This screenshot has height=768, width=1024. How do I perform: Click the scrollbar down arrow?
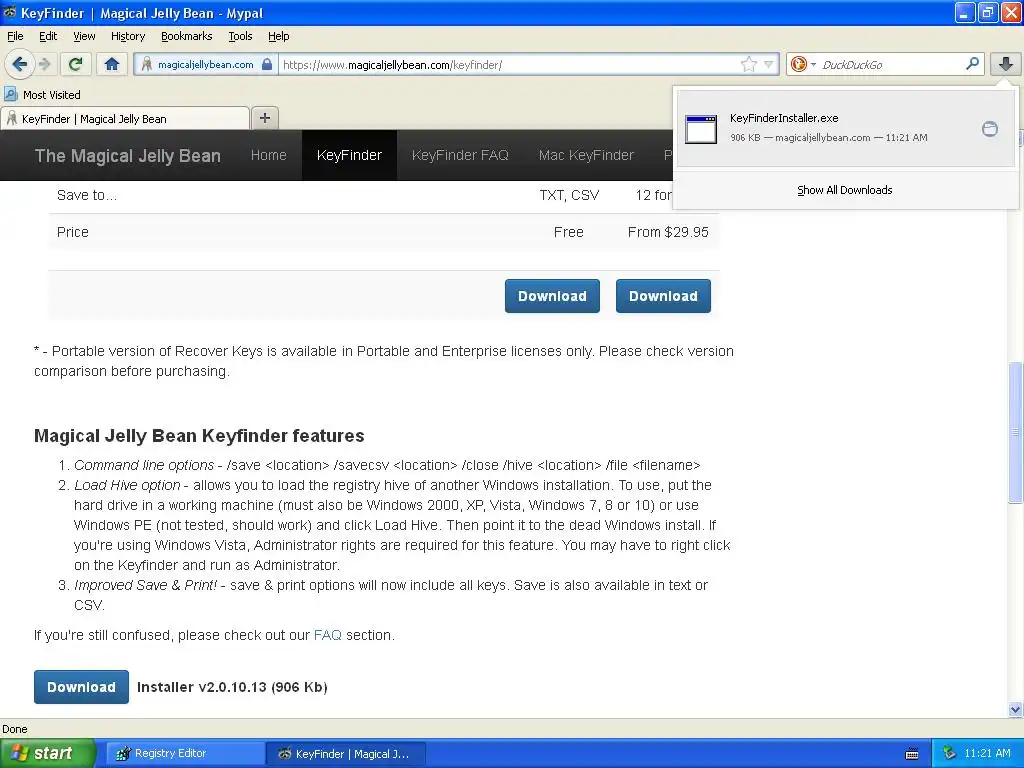[1015, 709]
